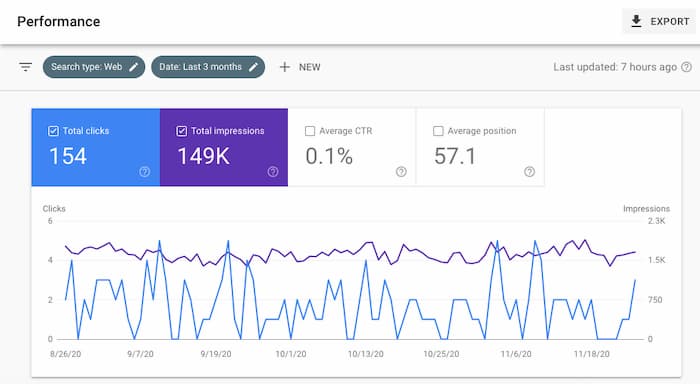Open help icon on Average CTR card

point(401,171)
